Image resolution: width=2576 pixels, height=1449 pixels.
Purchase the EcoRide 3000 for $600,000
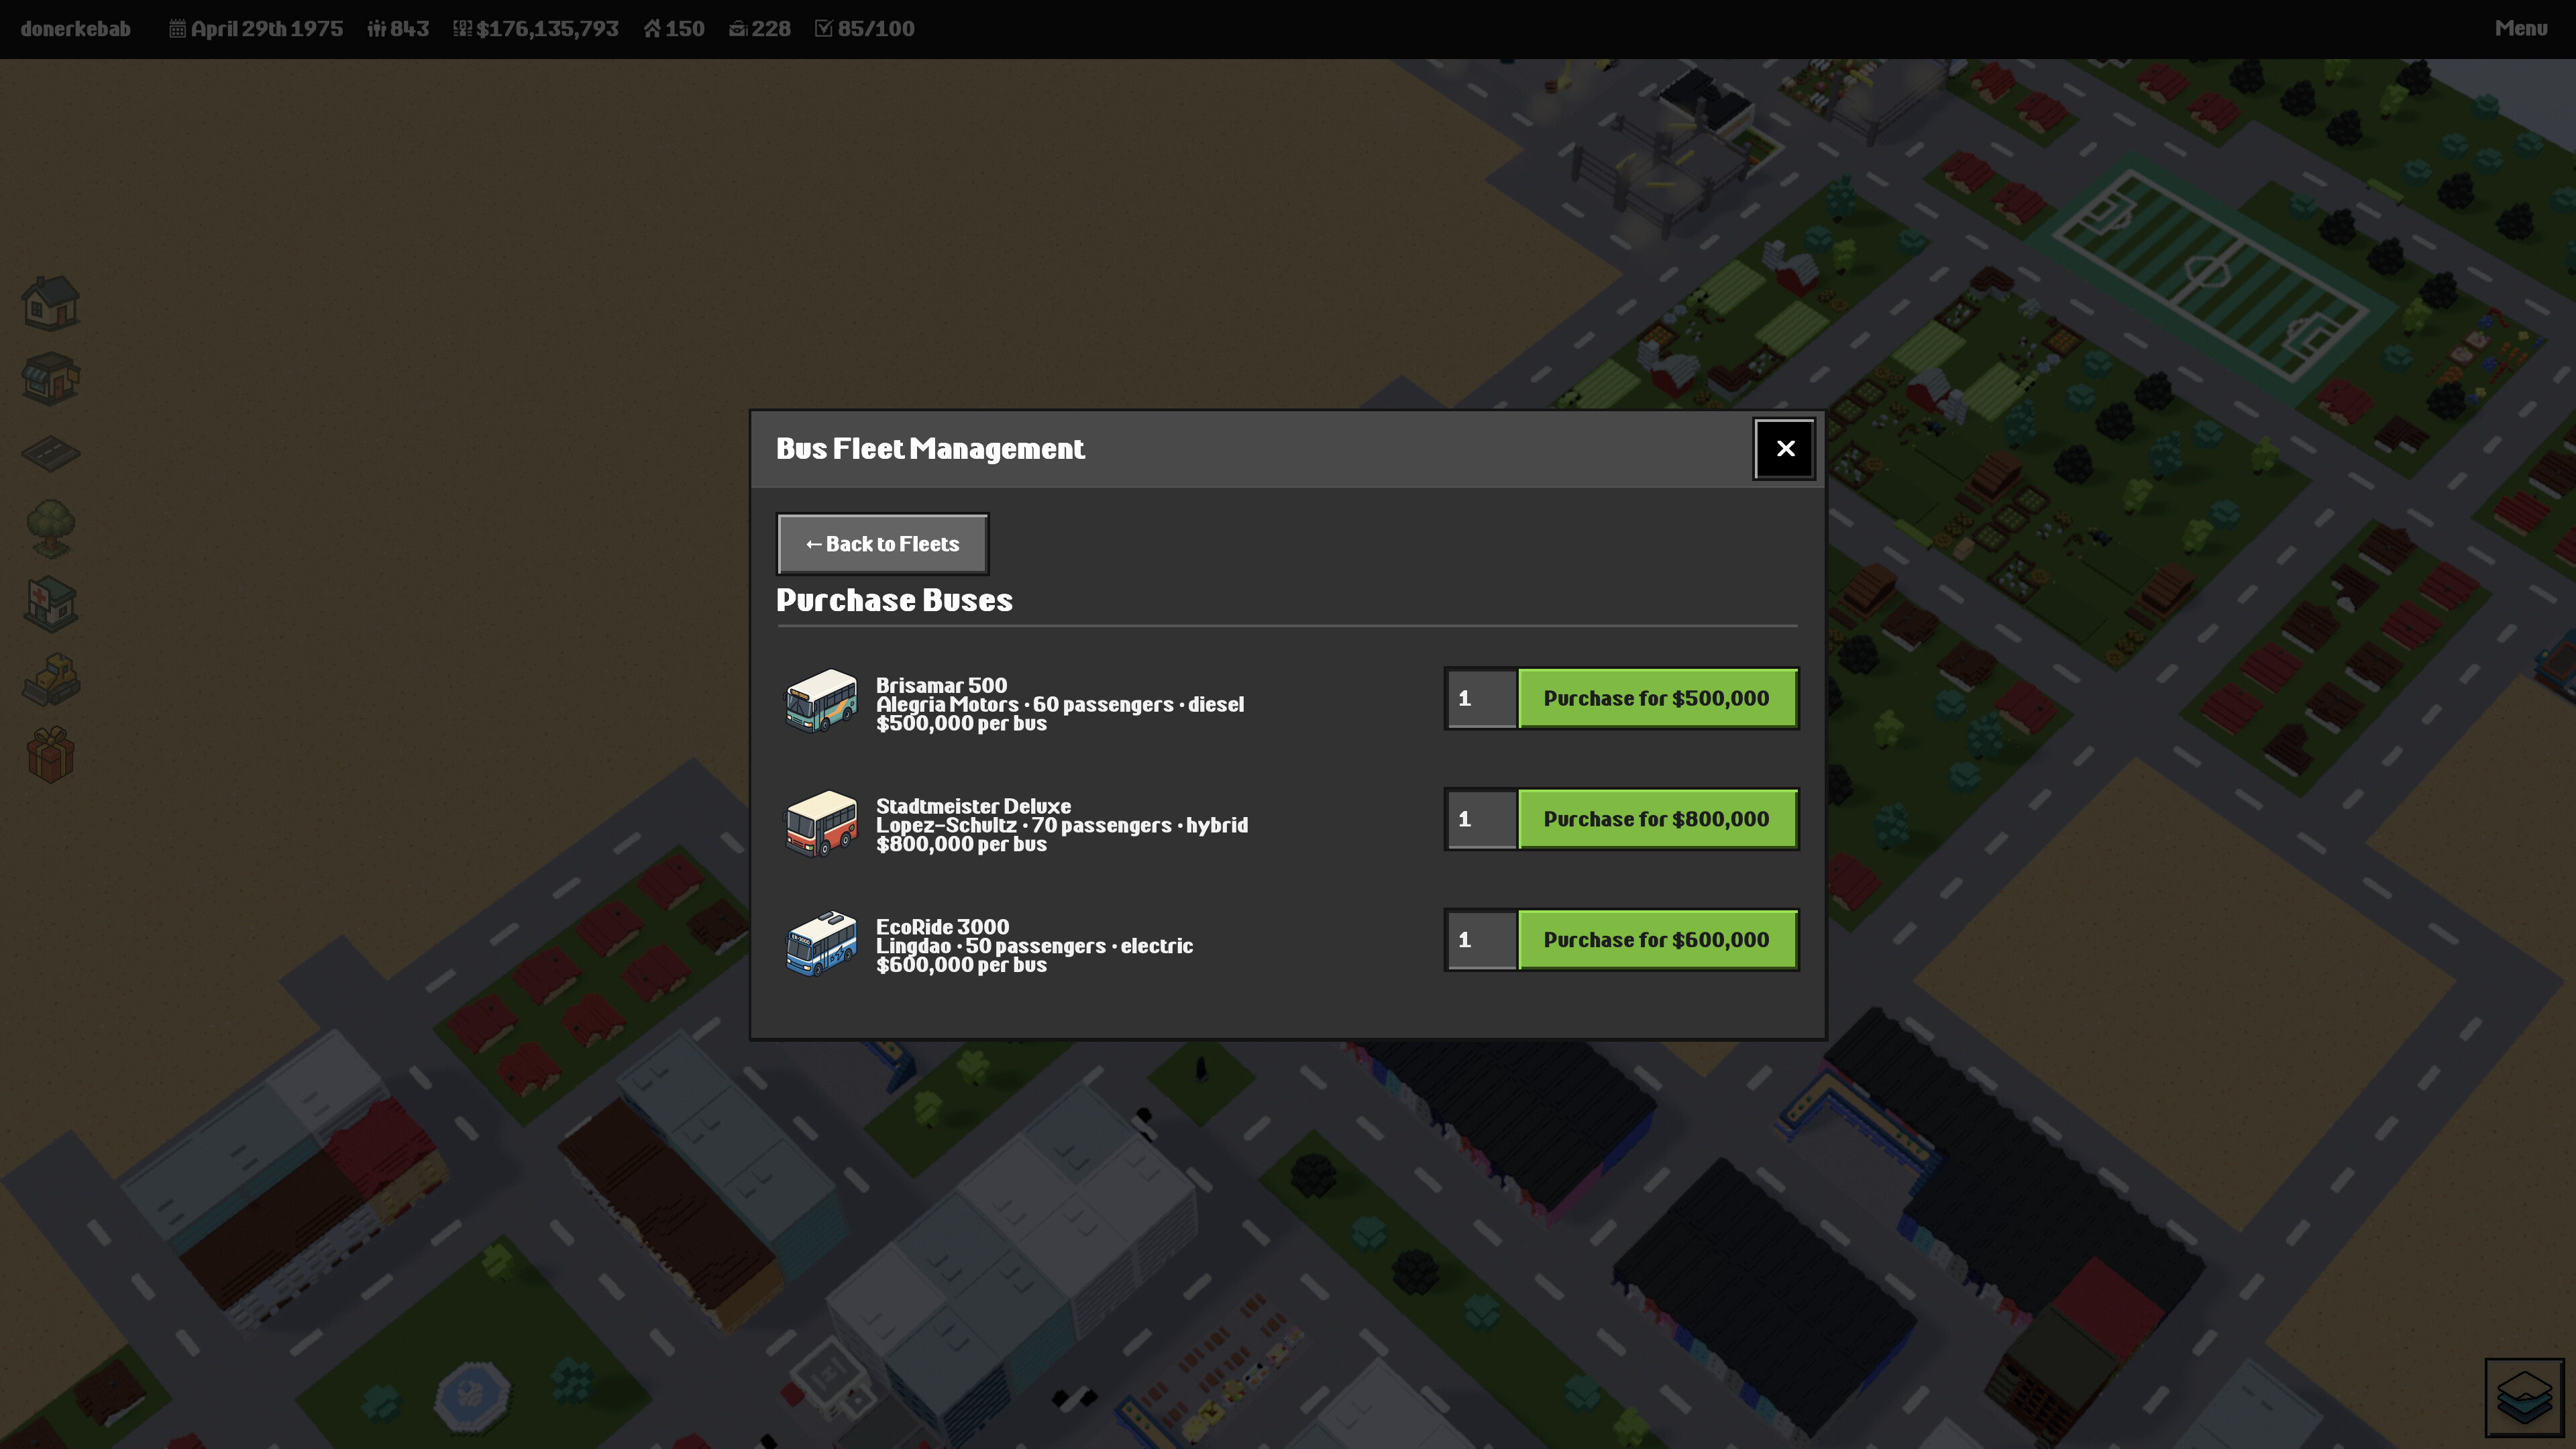click(x=1657, y=940)
